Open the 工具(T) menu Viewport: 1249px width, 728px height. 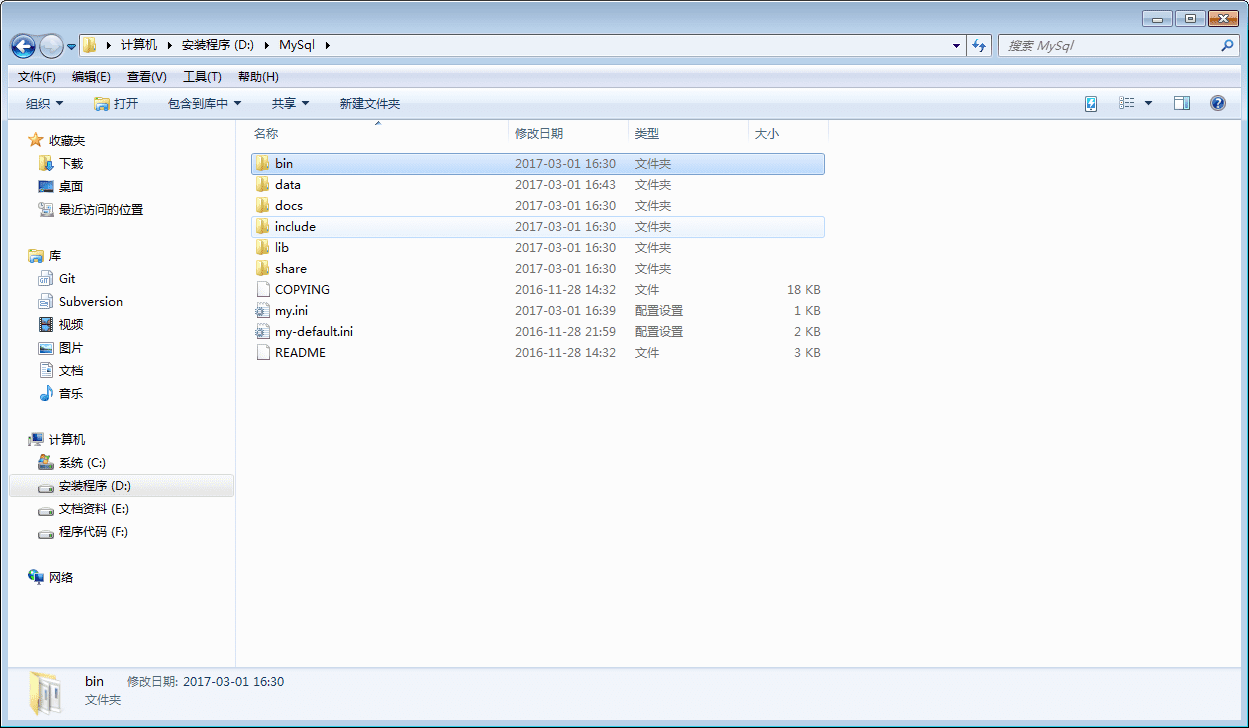coord(202,77)
